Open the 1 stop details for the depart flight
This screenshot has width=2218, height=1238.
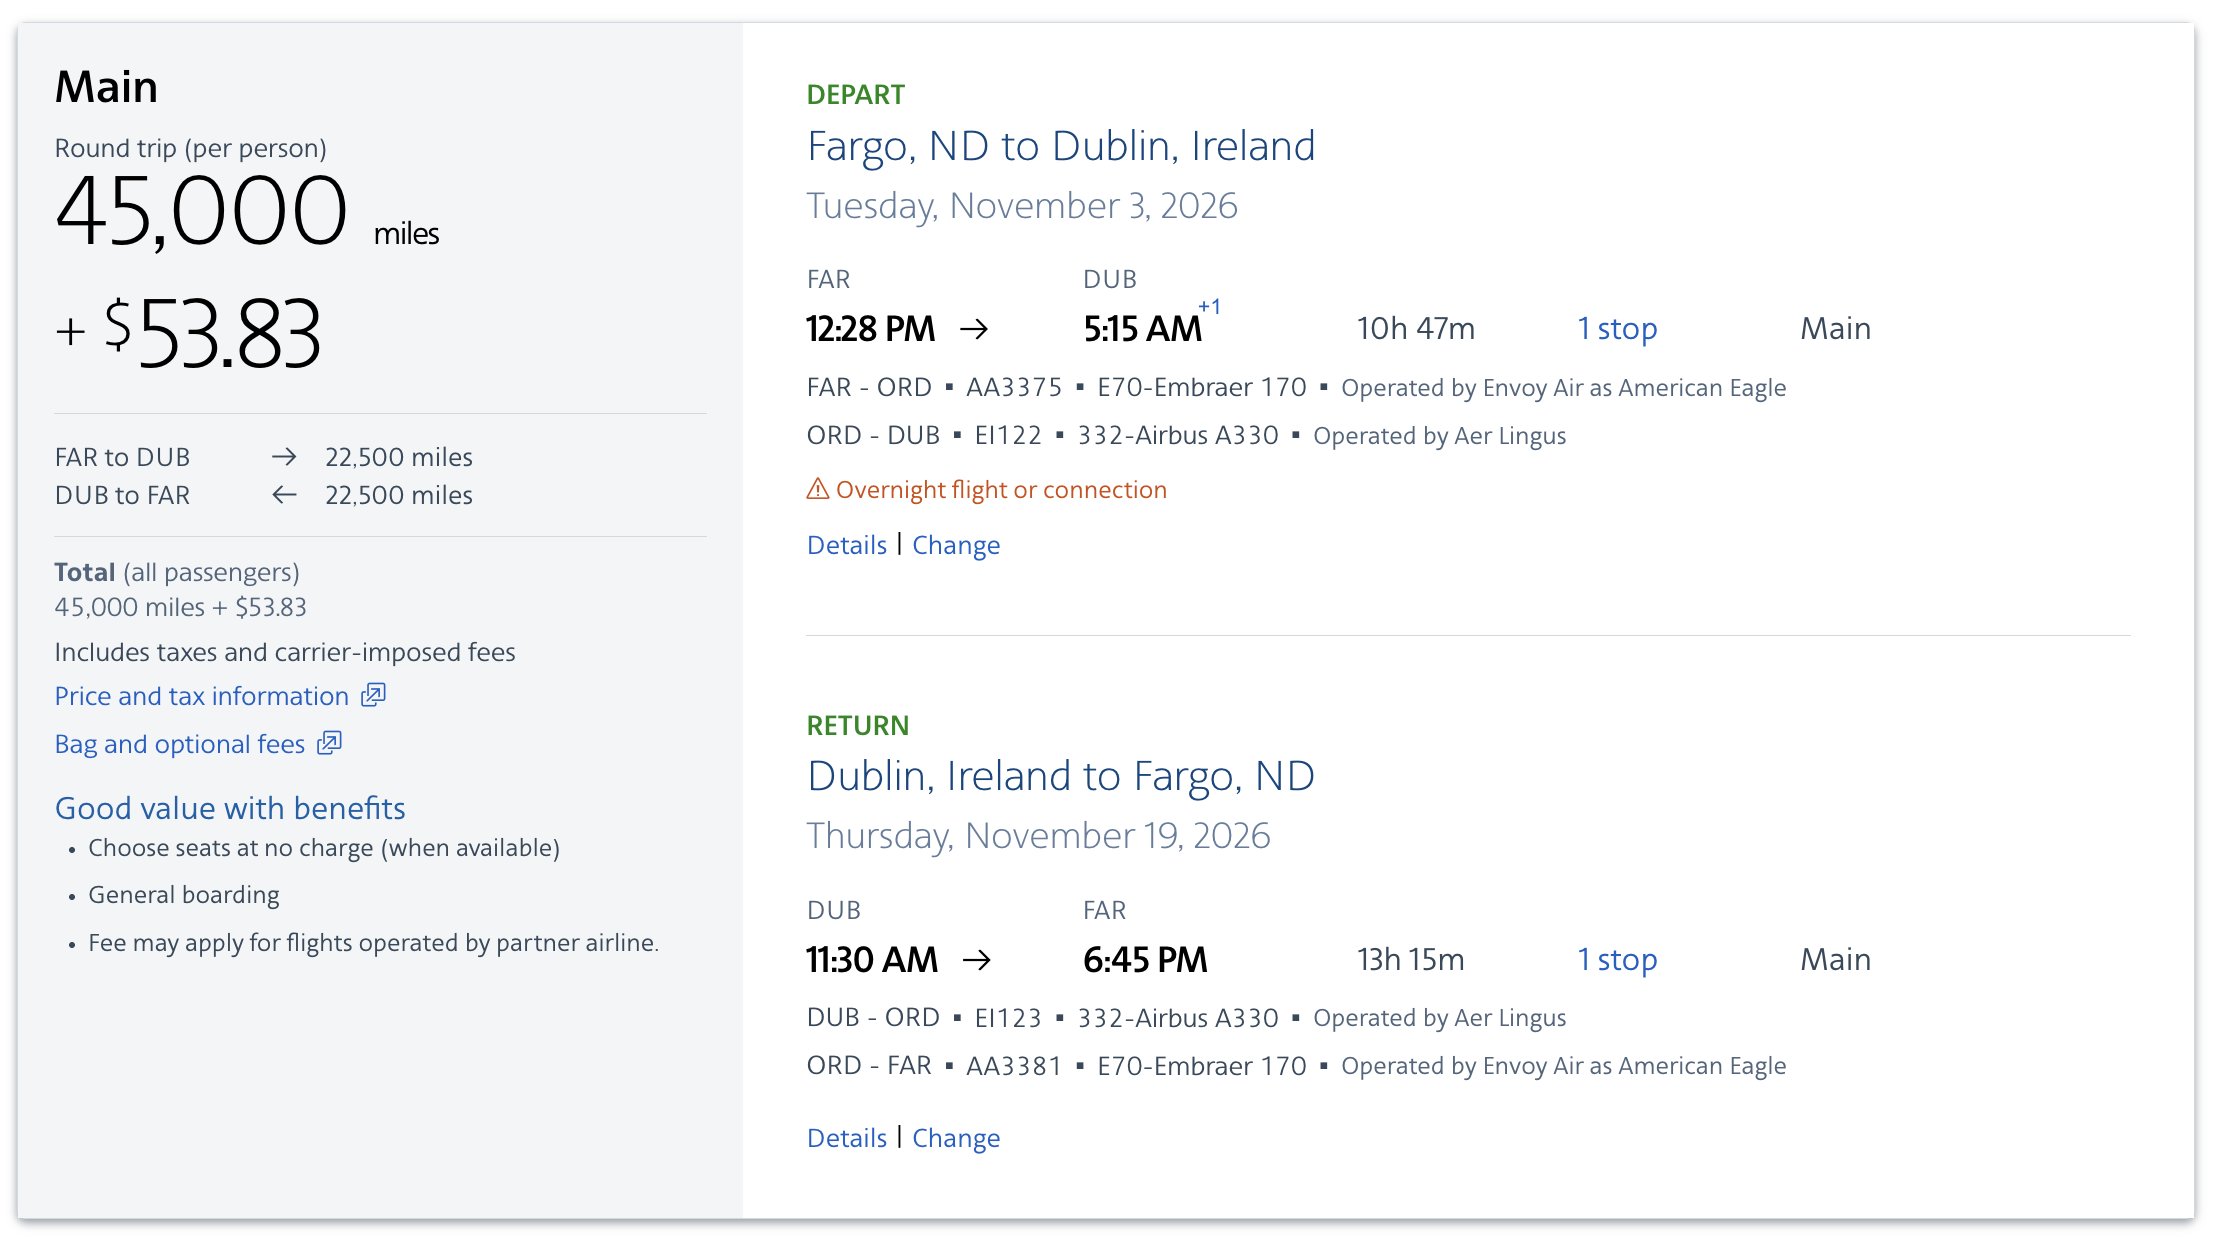point(1616,328)
